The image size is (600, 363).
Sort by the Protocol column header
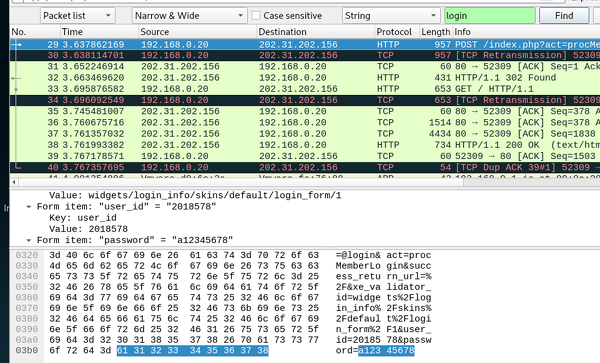[x=397, y=32]
